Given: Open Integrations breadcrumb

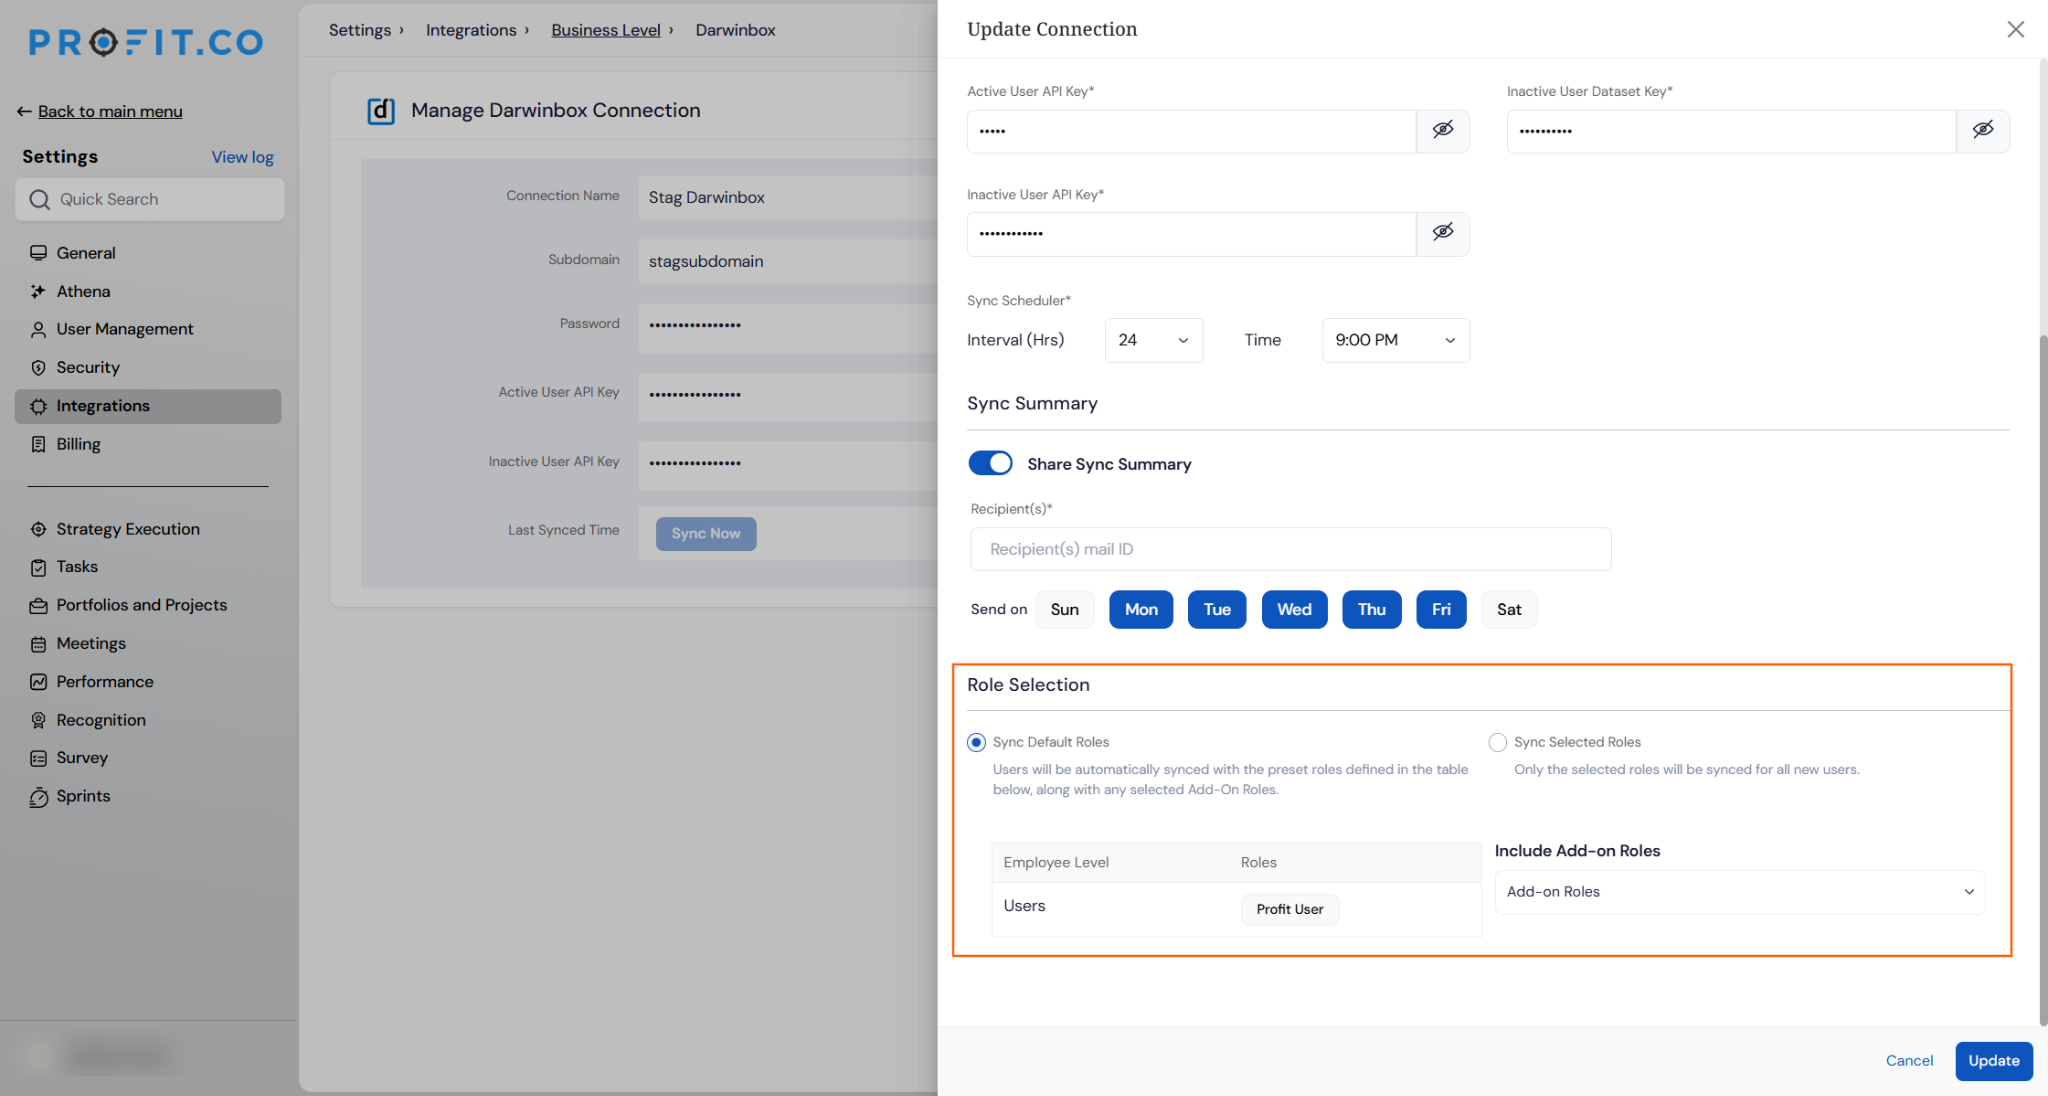Looking at the screenshot, I should click(x=471, y=30).
